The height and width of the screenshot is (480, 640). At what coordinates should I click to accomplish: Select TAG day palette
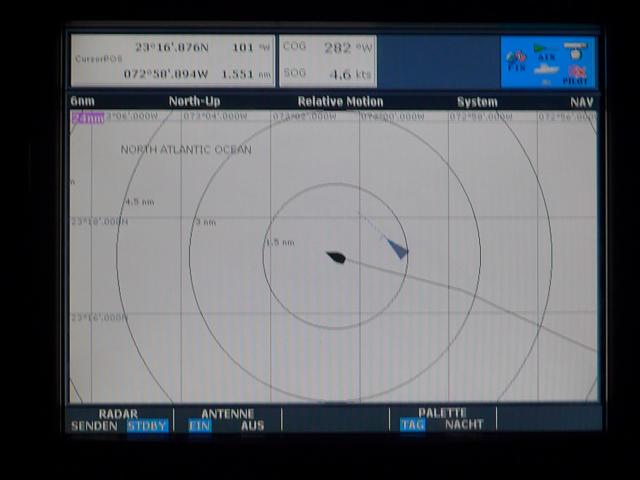412,424
